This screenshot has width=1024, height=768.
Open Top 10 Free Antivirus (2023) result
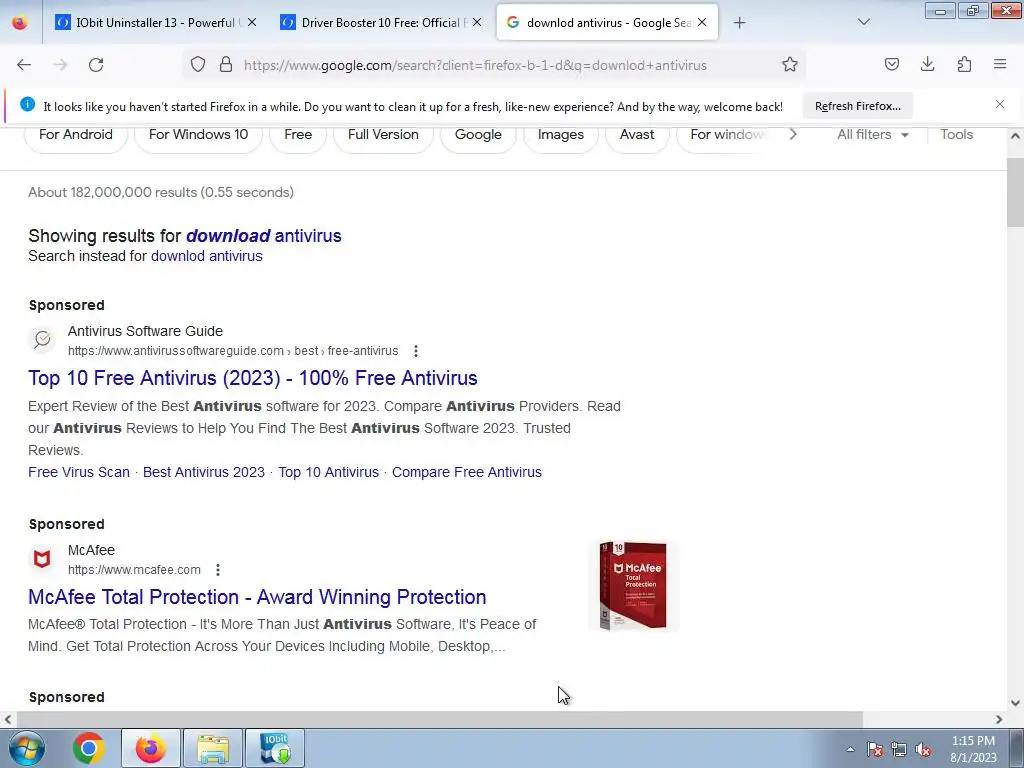(x=253, y=378)
